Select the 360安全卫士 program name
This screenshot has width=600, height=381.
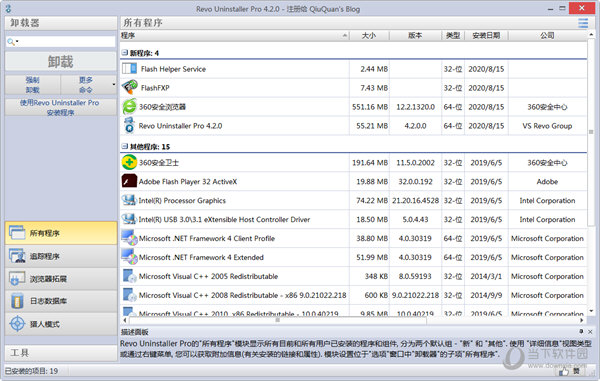[159, 163]
